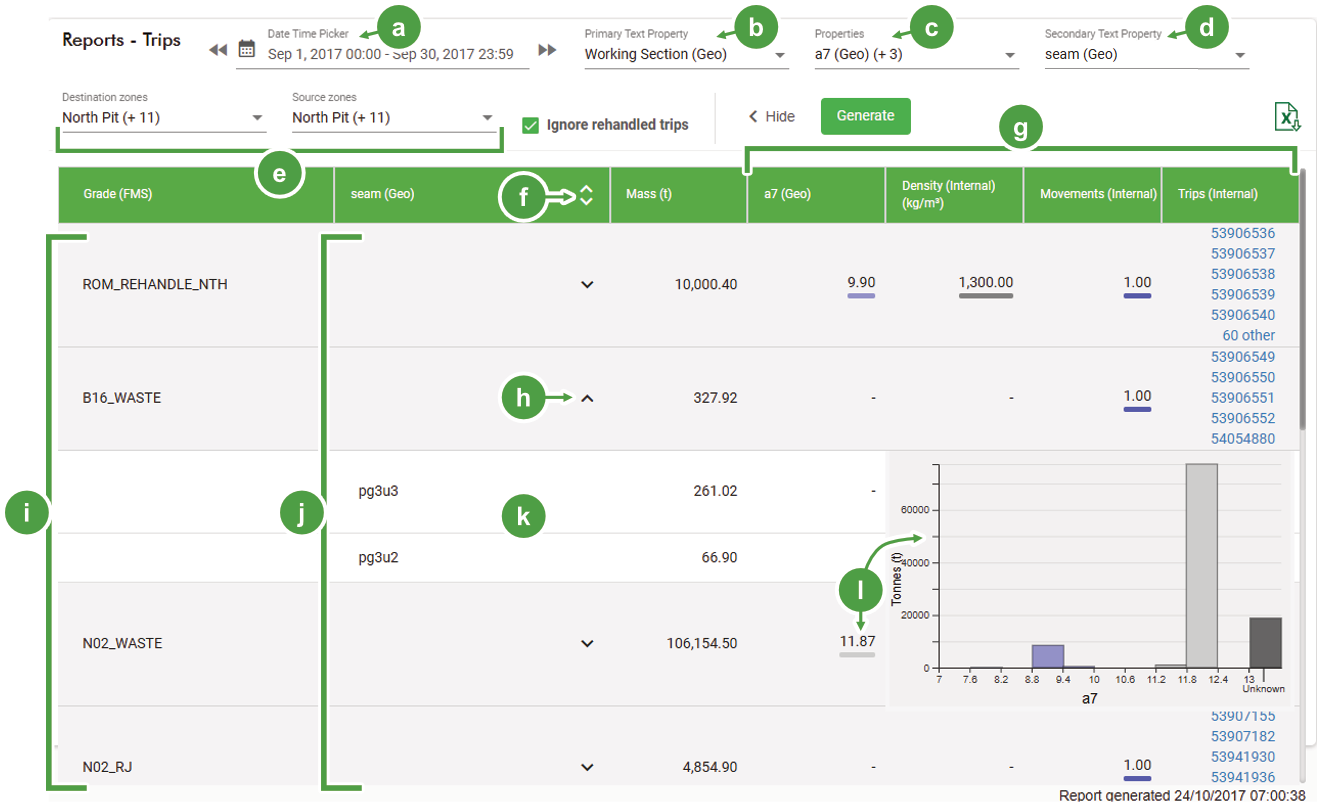This screenshot has height=808, width=1317.
Task: Open Primary Text Property dropdown (Working Section)
Action: coord(686,55)
